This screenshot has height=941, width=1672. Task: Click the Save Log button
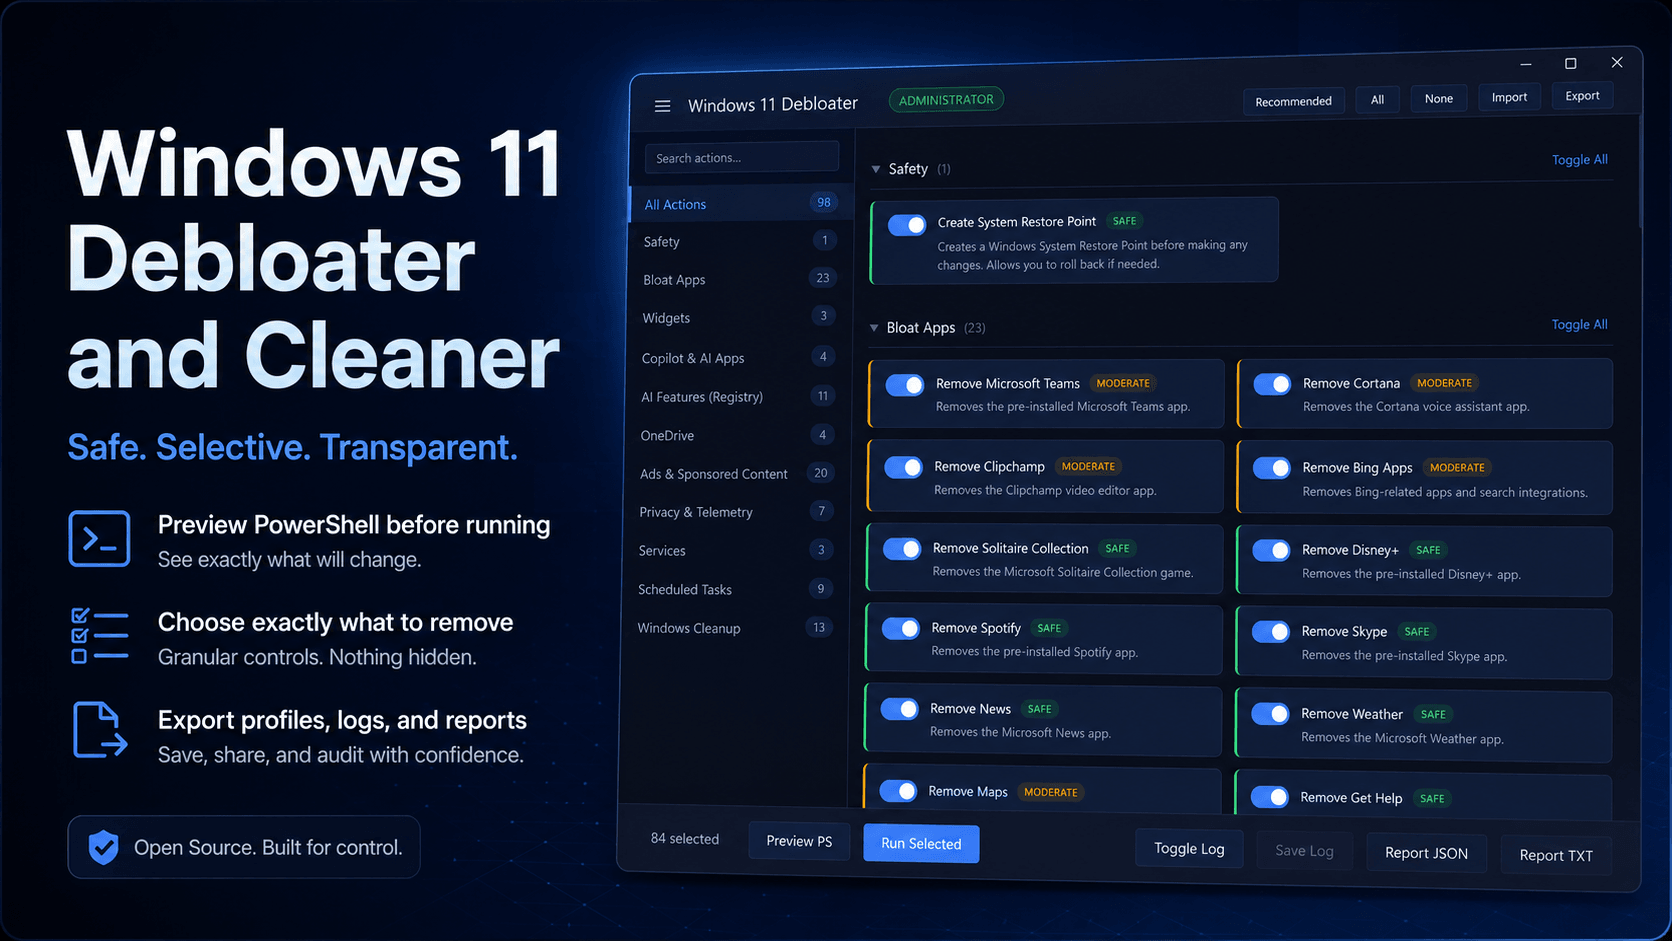tap(1304, 851)
